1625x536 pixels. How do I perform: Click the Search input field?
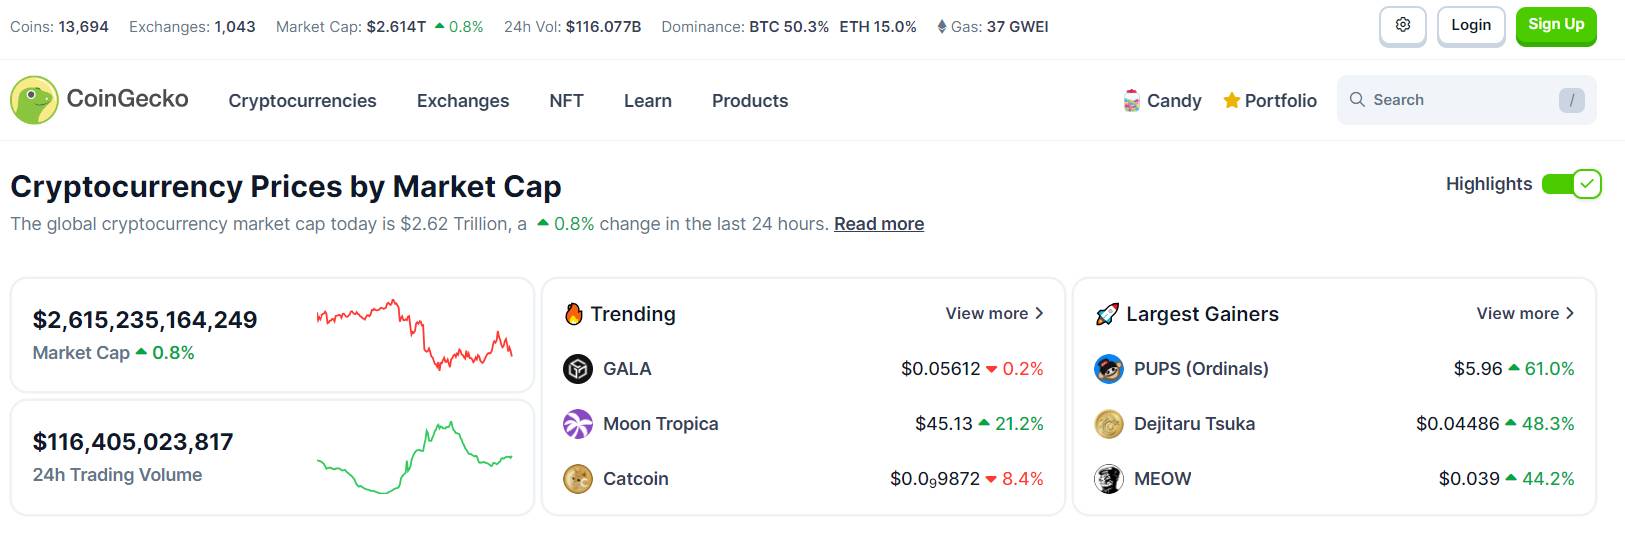(1466, 100)
